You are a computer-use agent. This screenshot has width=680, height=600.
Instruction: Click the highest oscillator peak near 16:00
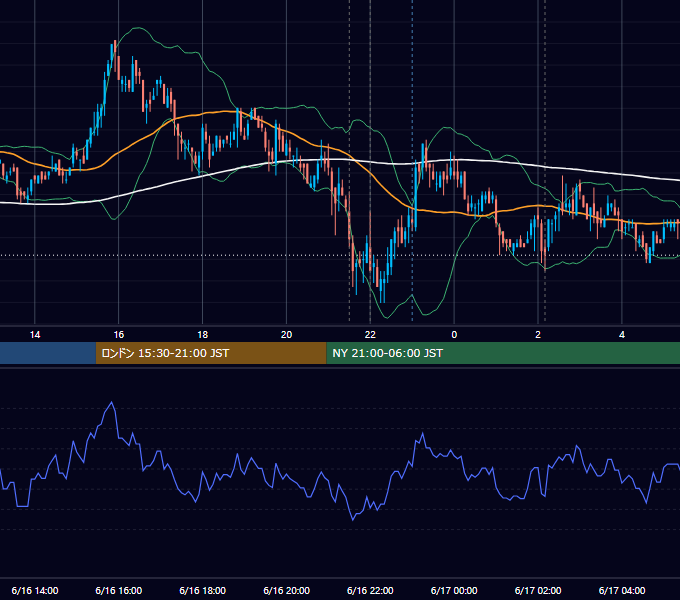click(112, 403)
